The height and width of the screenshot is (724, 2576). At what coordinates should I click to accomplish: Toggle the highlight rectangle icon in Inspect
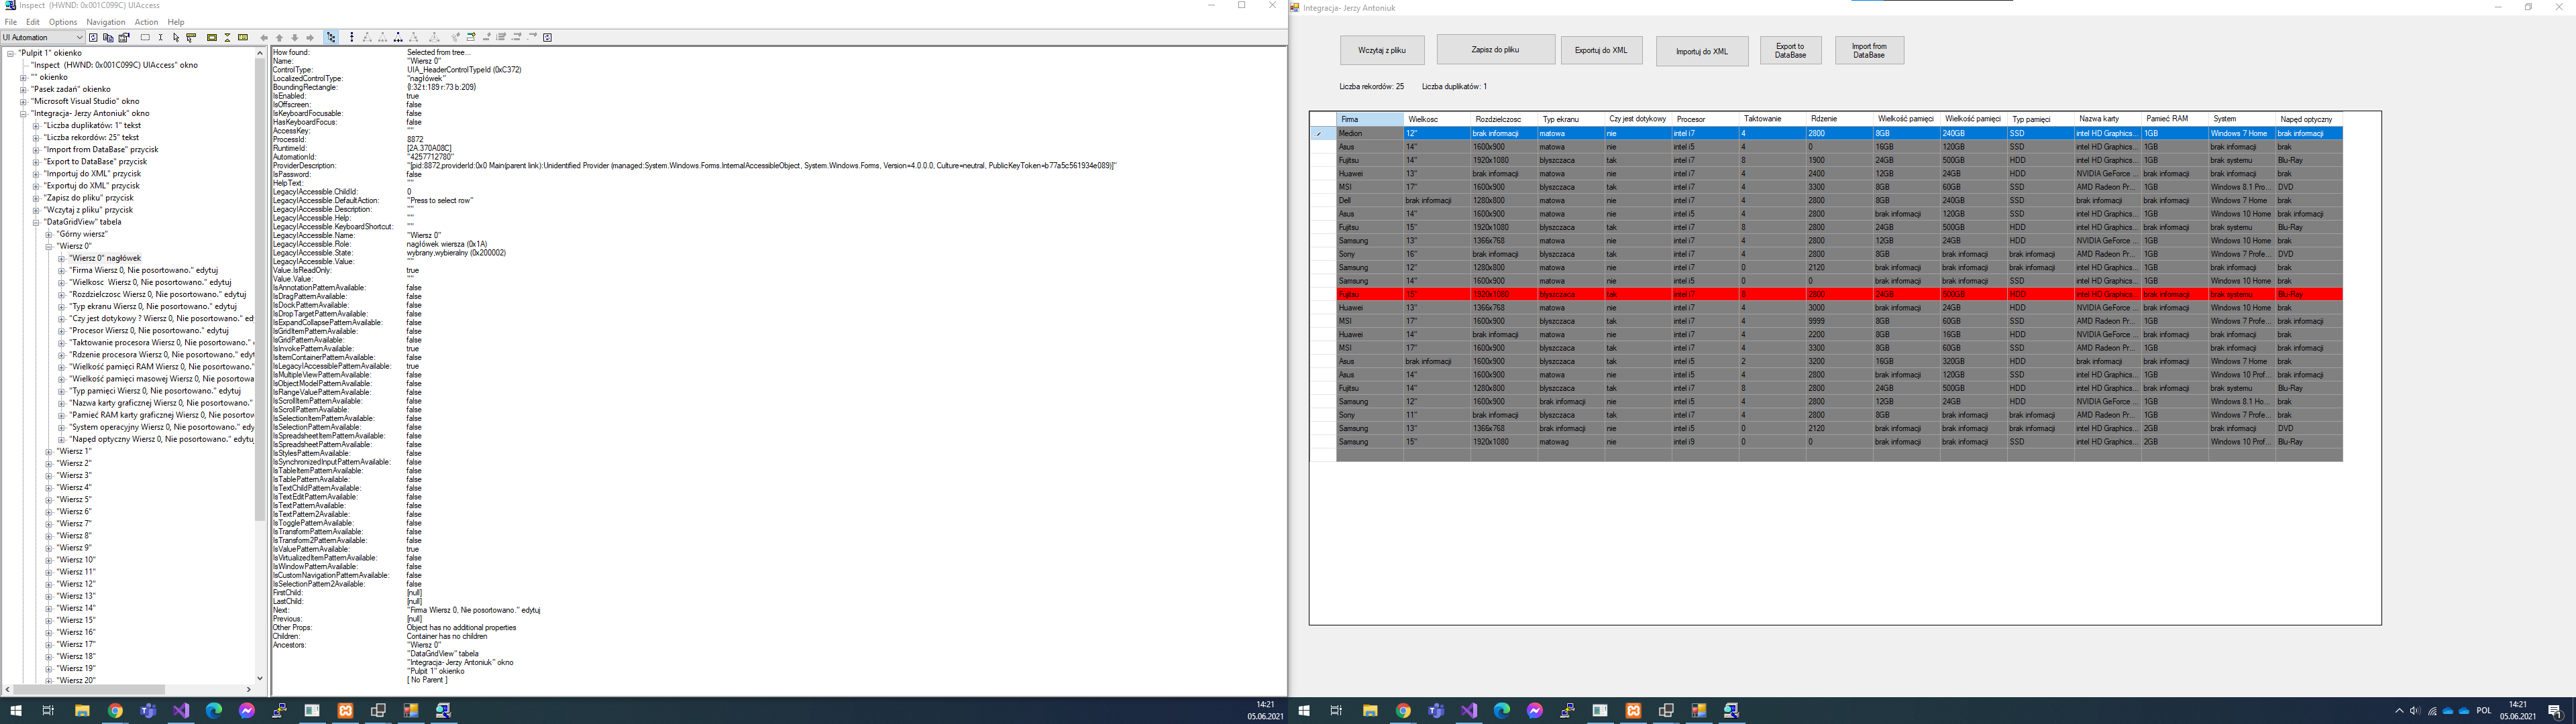coord(212,38)
